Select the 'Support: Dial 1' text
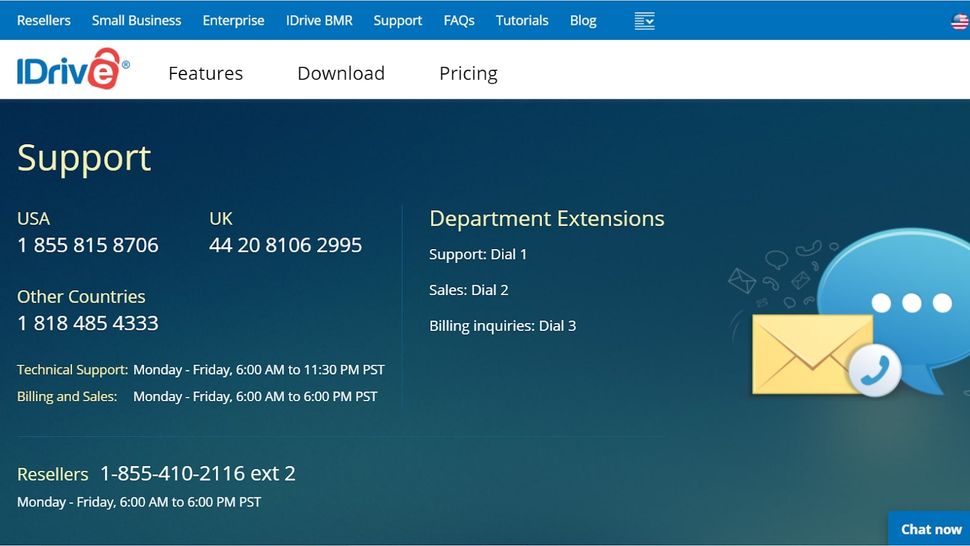Viewport: 970px width, 546px height. (x=478, y=254)
